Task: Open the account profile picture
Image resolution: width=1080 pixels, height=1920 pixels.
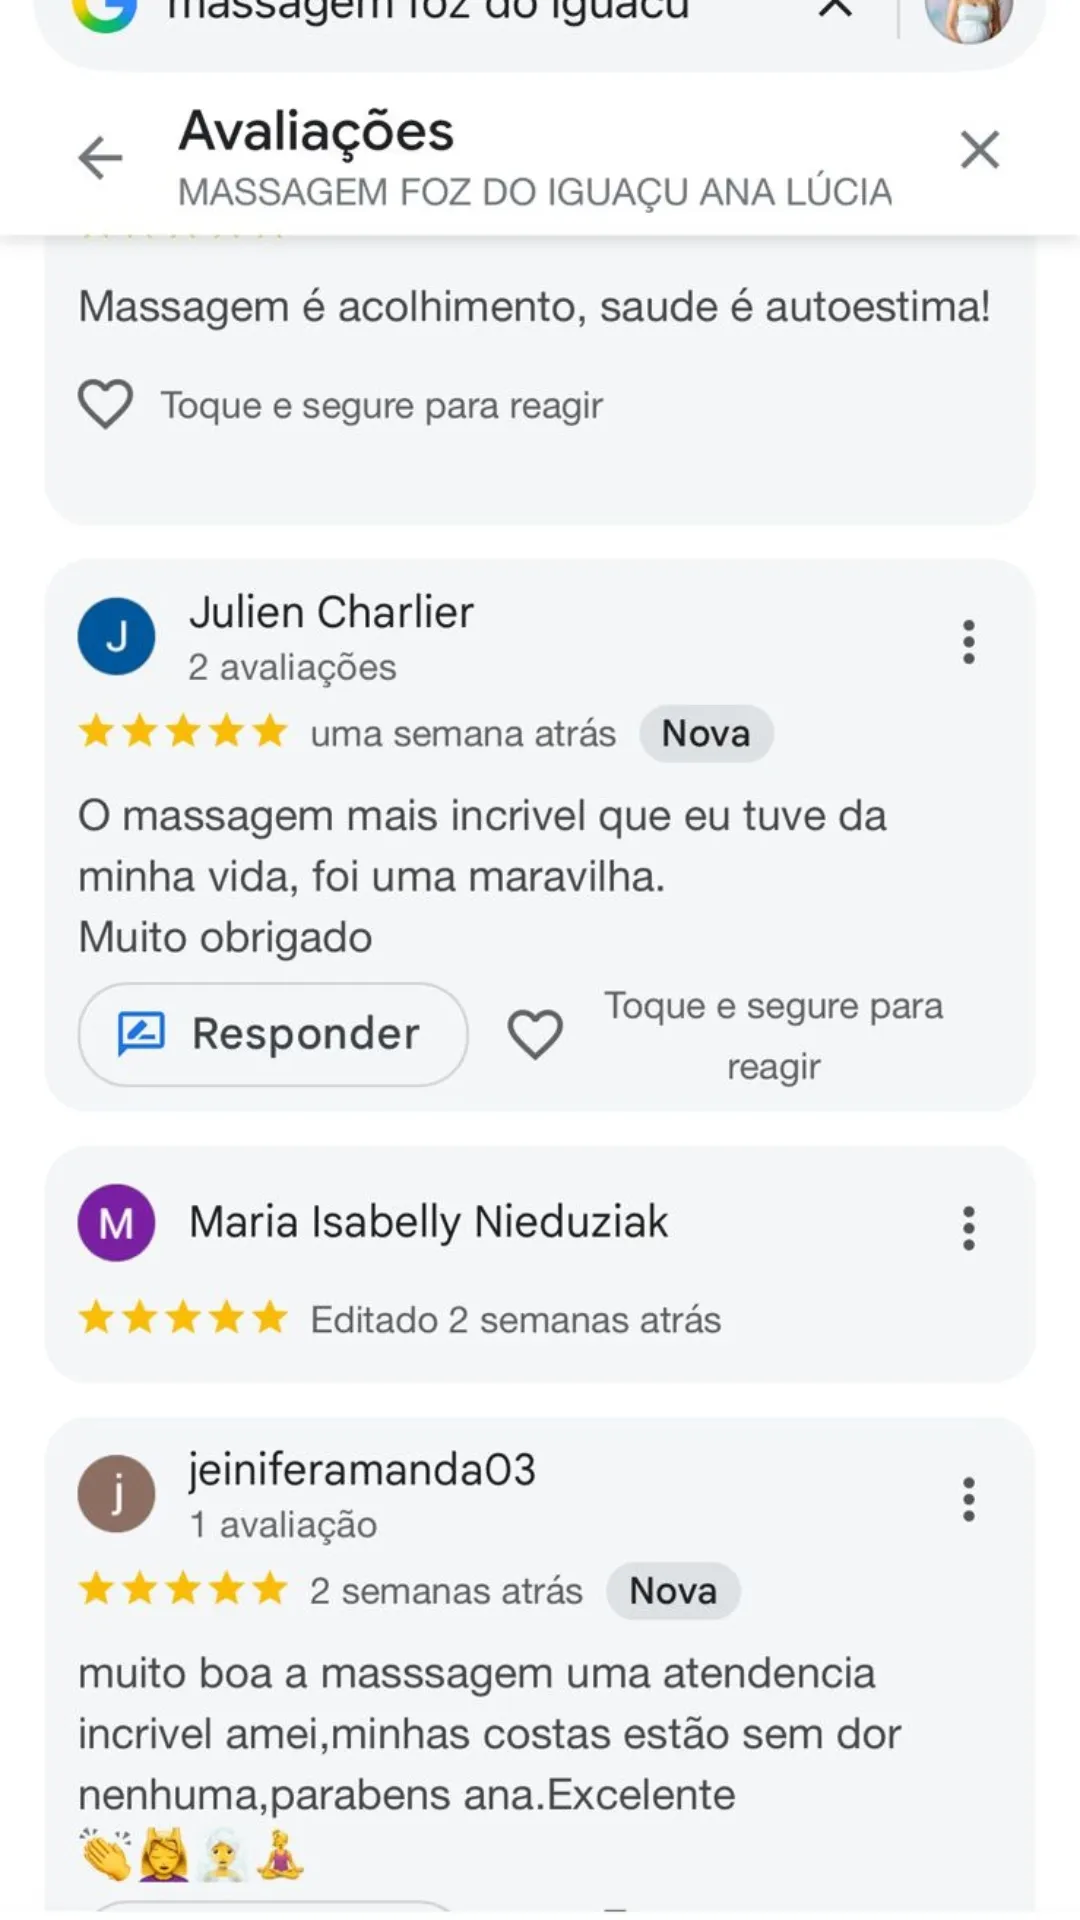Action: [968, 17]
